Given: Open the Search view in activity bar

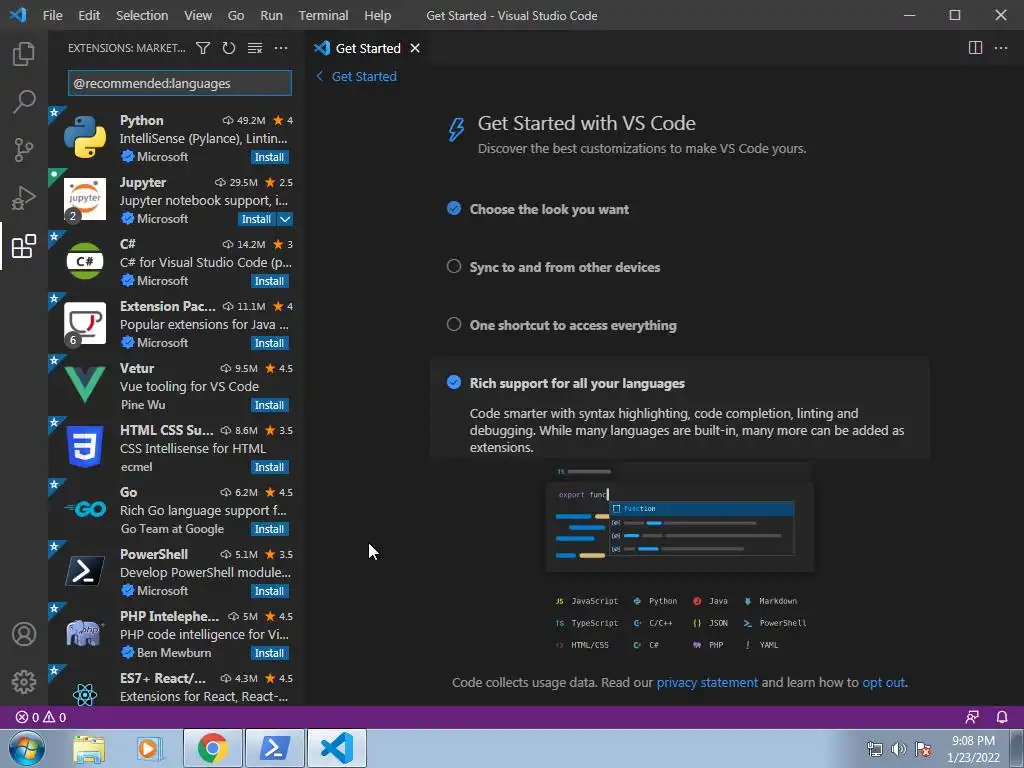Looking at the screenshot, I should (x=24, y=101).
